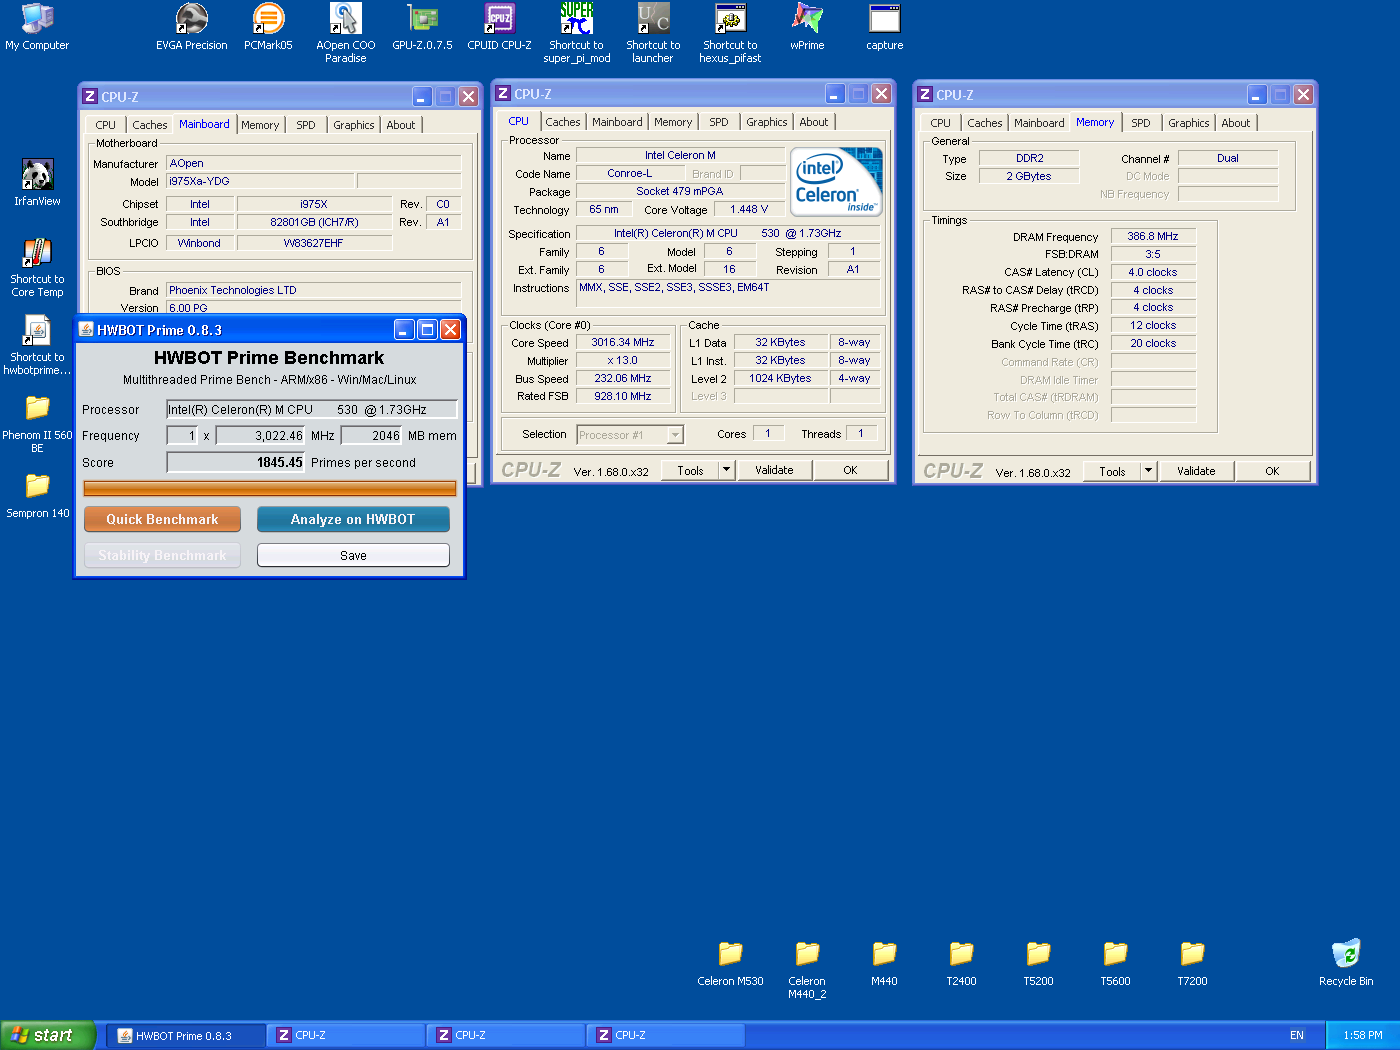Launch hwbotprime shortcut icon
The height and width of the screenshot is (1050, 1400).
click(x=37, y=345)
